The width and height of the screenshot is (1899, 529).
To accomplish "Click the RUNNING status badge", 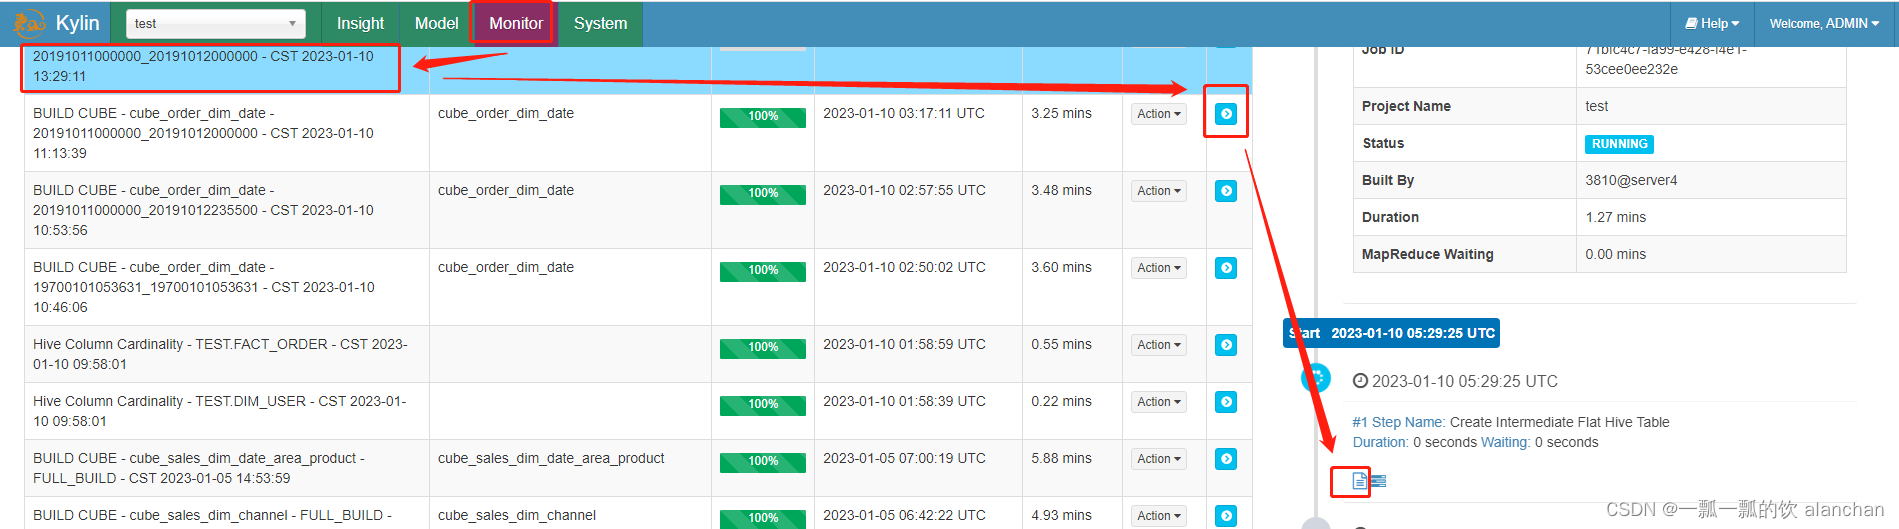I will pyautogui.click(x=1619, y=144).
